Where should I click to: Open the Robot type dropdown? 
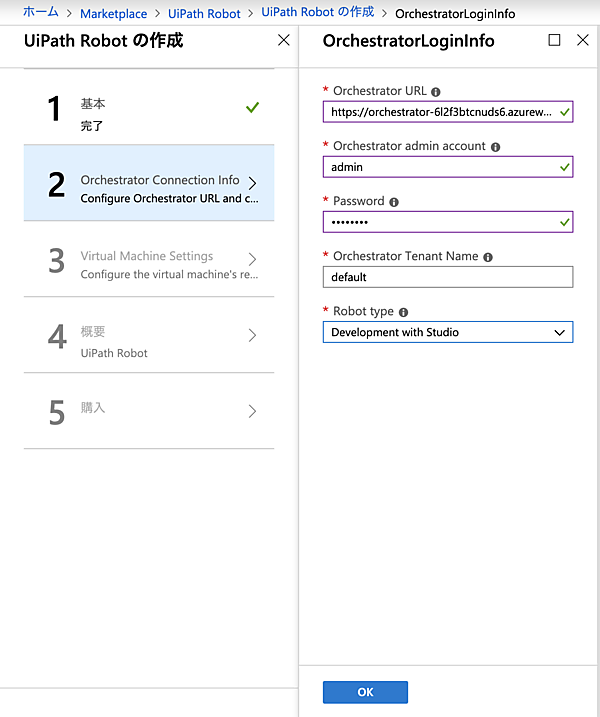[448, 332]
